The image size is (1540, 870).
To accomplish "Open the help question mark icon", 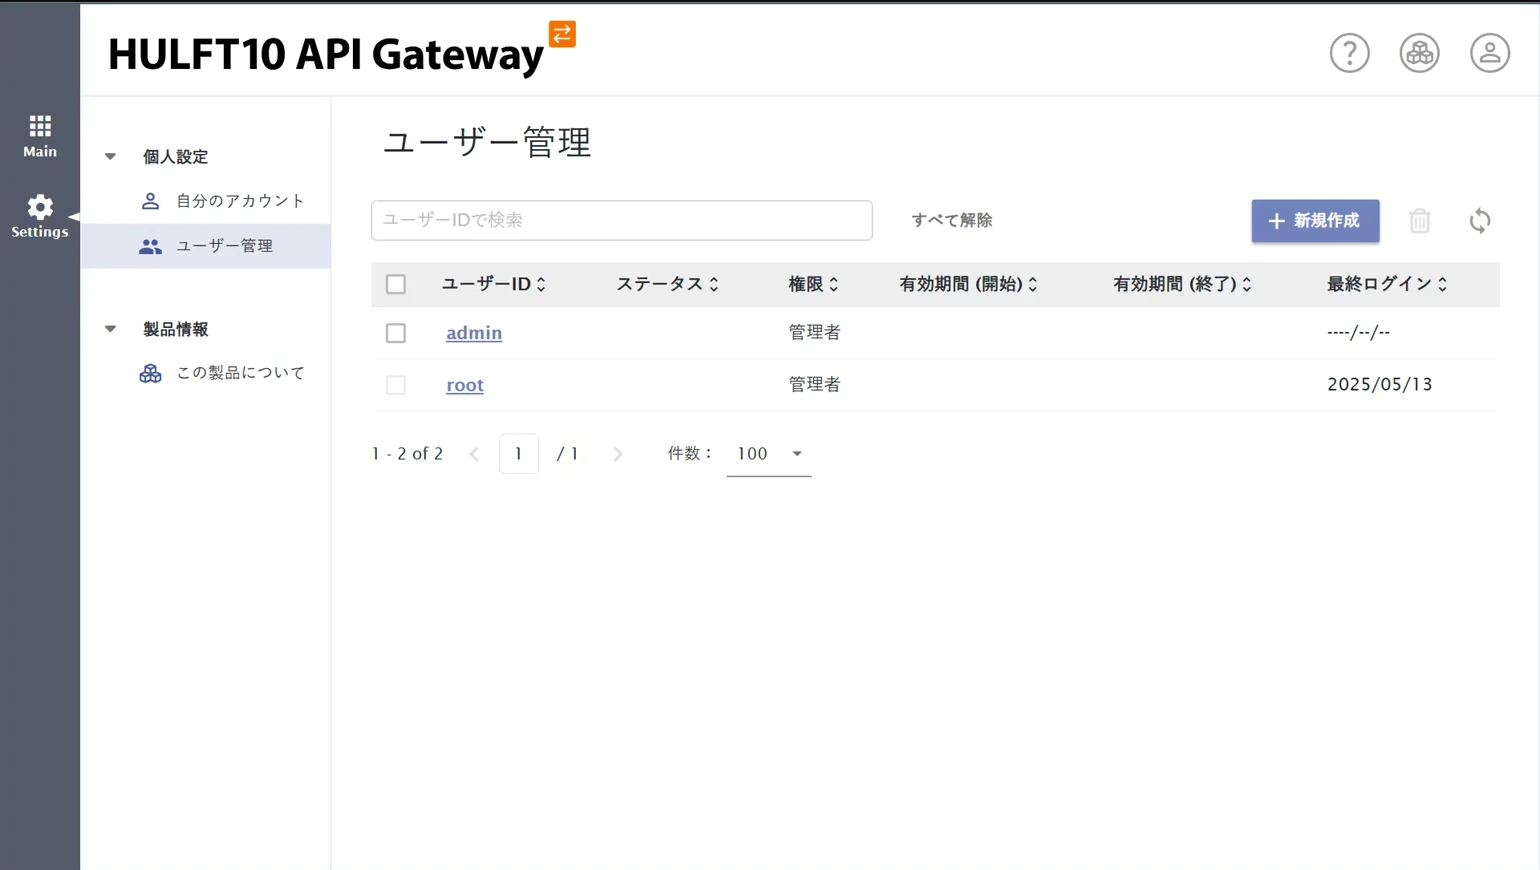I will click(1349, 53).
